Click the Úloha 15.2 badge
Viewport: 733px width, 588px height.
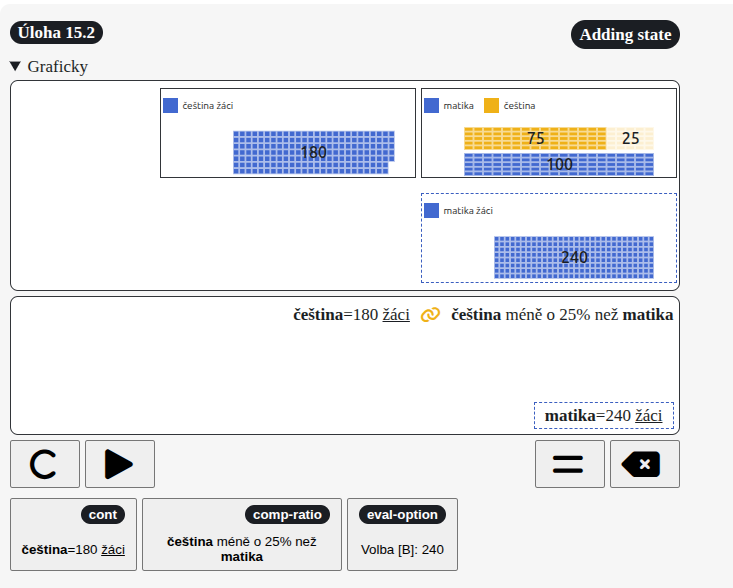pos(56,32)
